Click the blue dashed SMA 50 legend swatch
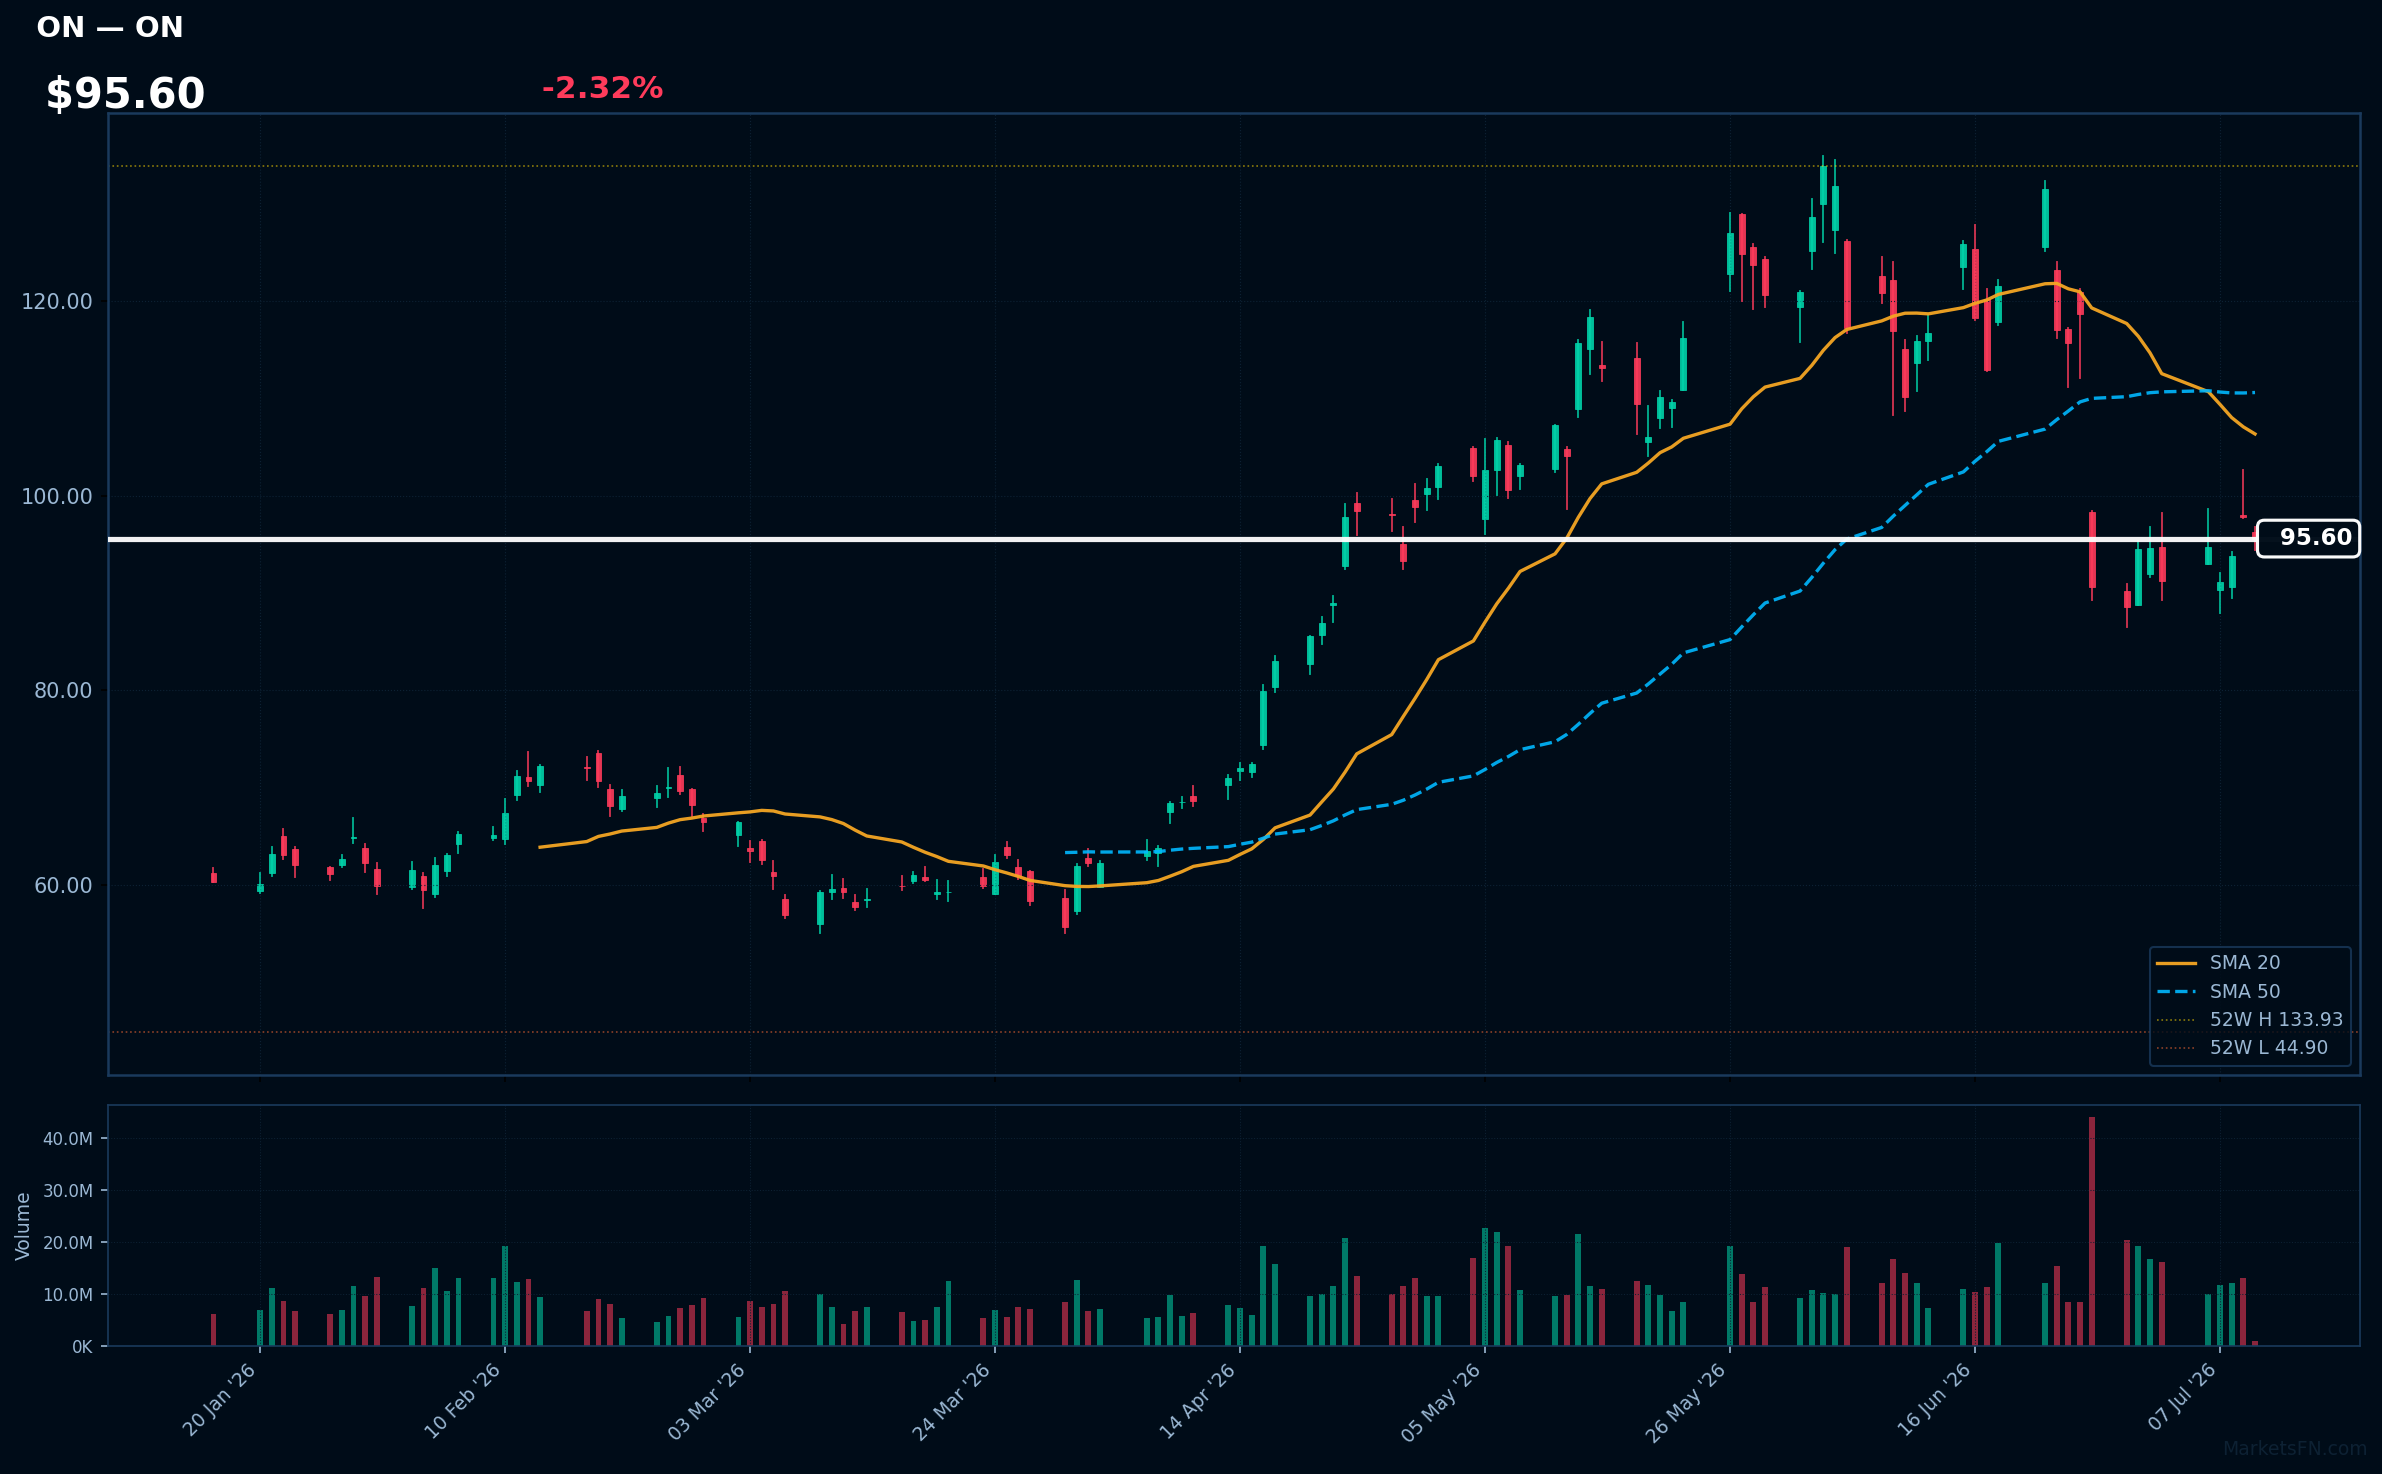This screenshot has width=2382, height=1474. 2176,991
